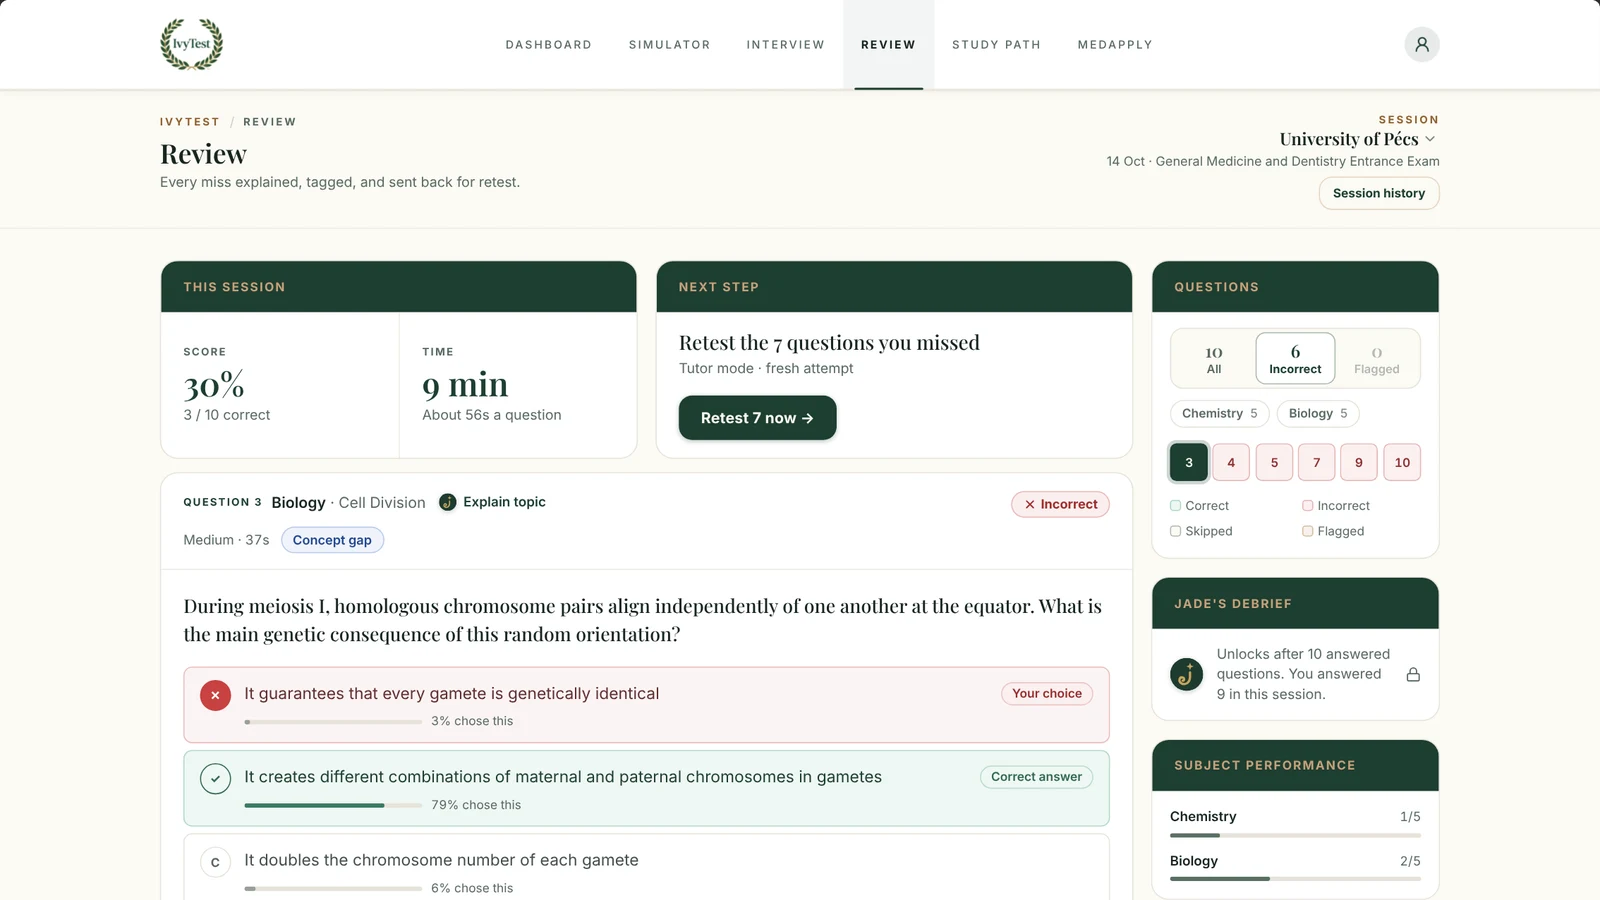Select answer 'It doubles the chromosome number of each gamete'
Viewport: 1600px width, 900px height.
(x=646, y=868)
